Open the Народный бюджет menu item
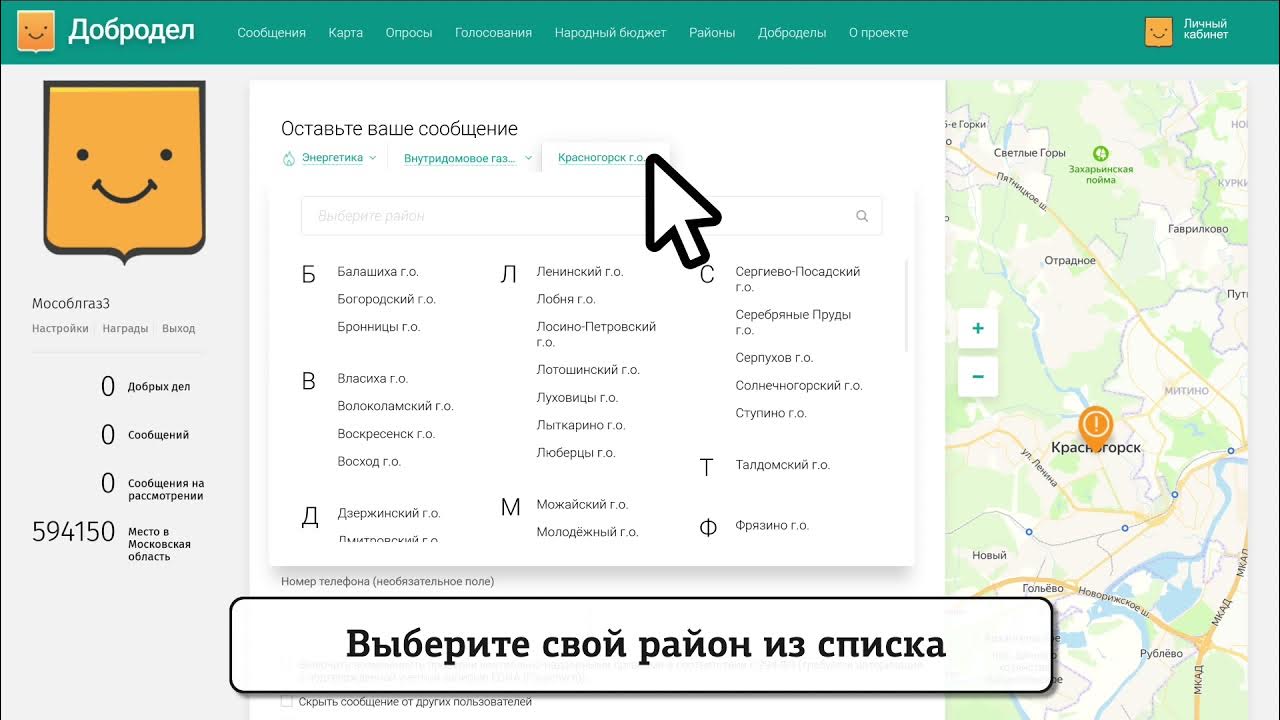This screenshot has height=720, width=1280. point(610,32)
